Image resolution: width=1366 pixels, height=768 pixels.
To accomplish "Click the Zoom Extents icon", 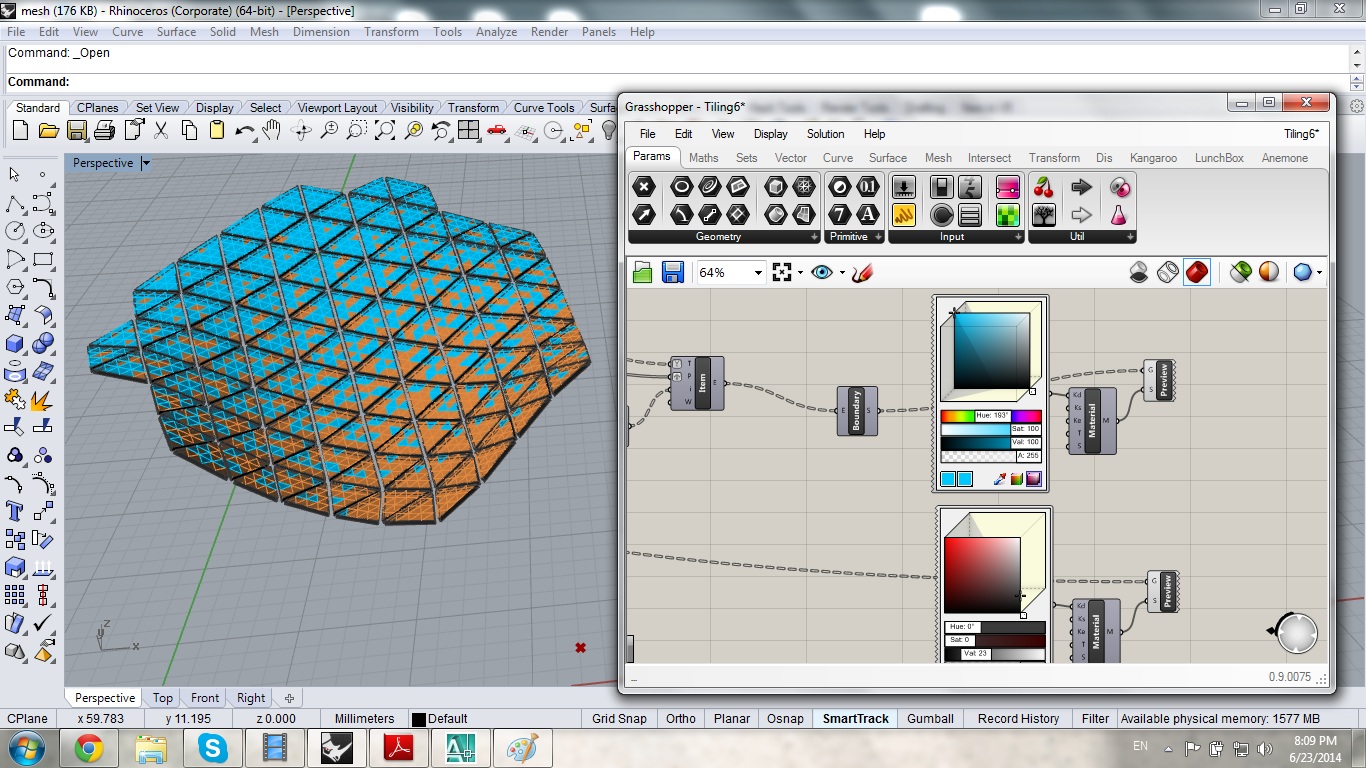I will (384, 130).
